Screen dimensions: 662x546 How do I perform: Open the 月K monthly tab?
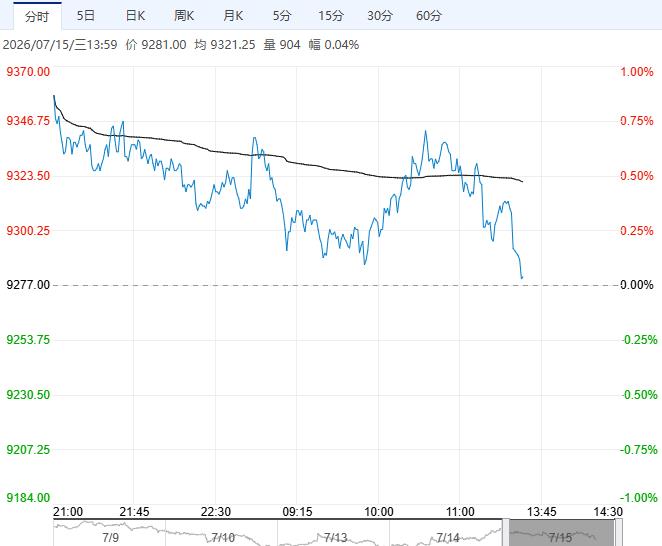(233, 16)
